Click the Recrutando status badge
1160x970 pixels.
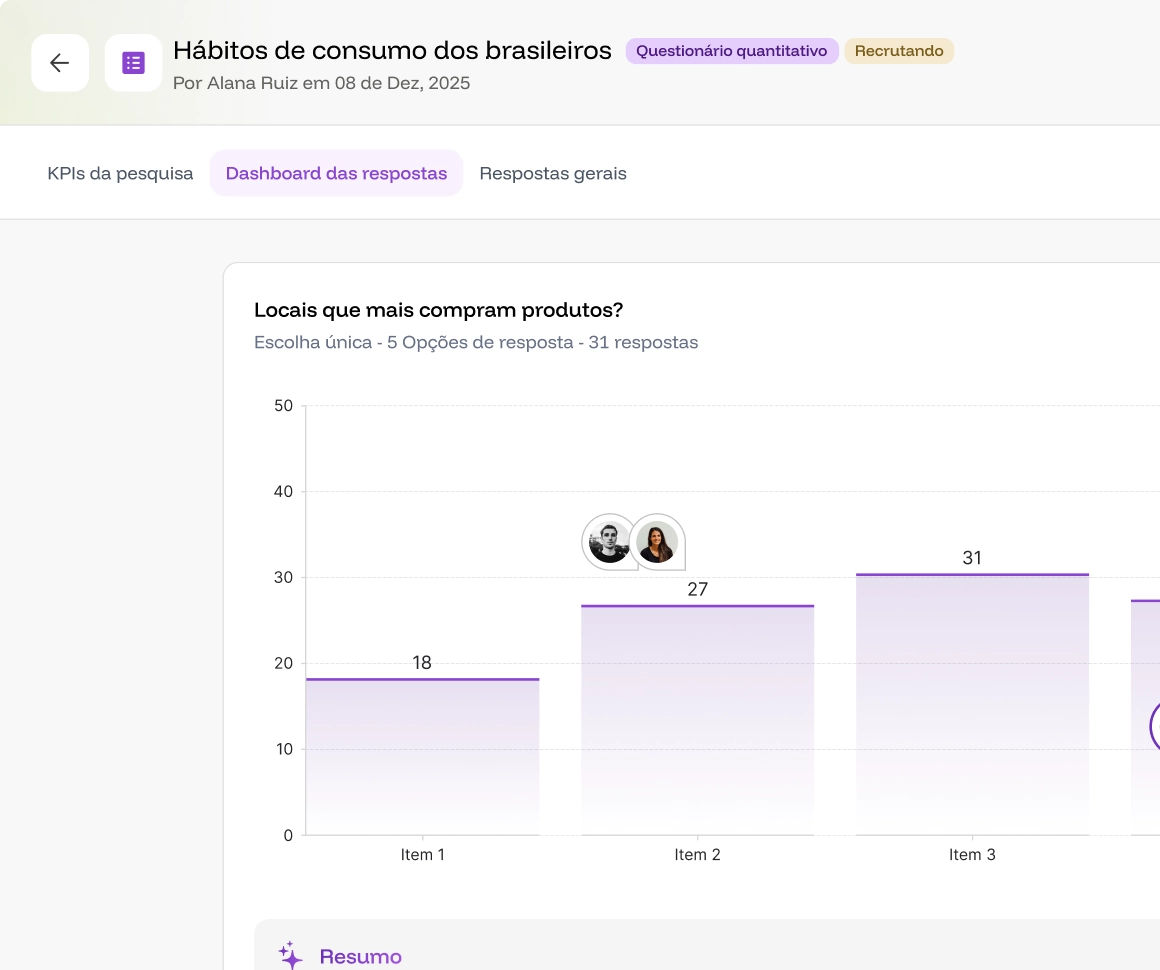pos(899,51)
